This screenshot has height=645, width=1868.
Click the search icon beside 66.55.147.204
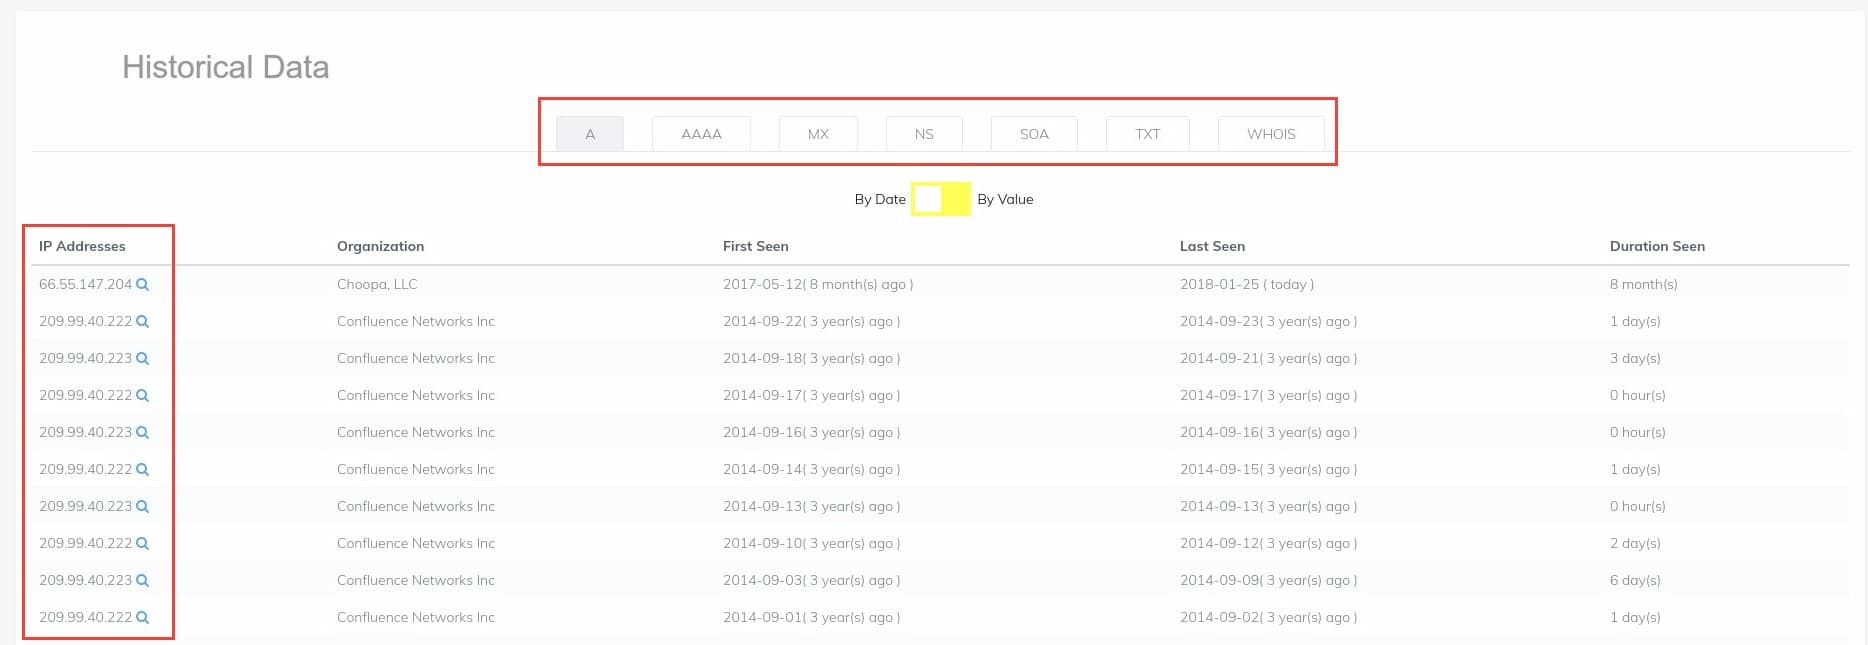pos(143,285)
